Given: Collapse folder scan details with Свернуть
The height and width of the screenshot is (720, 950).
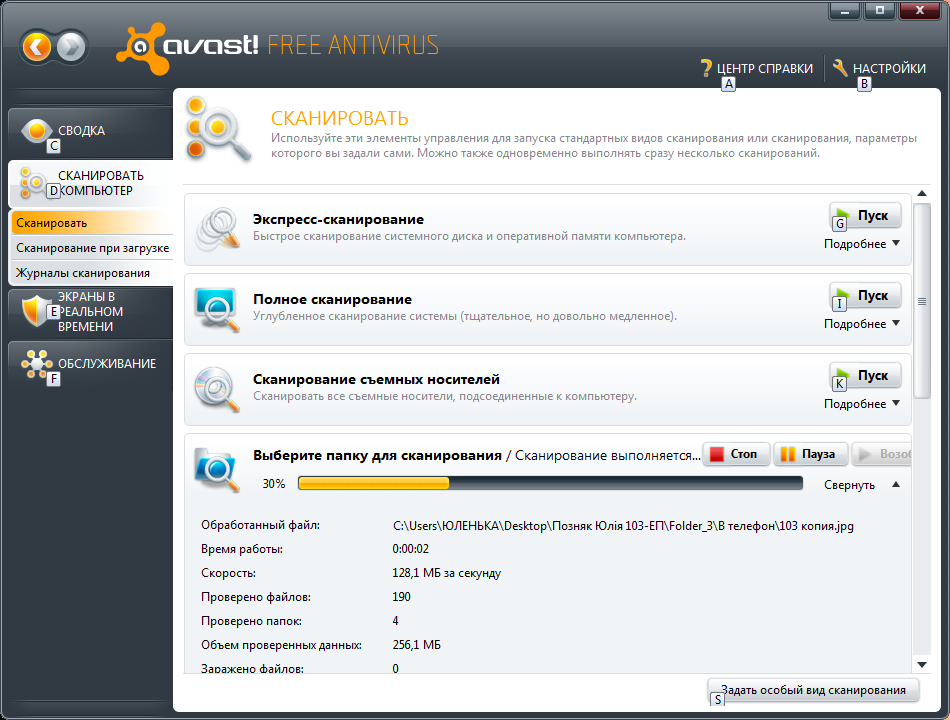Looking at the screenshot, I should point(862,485).
